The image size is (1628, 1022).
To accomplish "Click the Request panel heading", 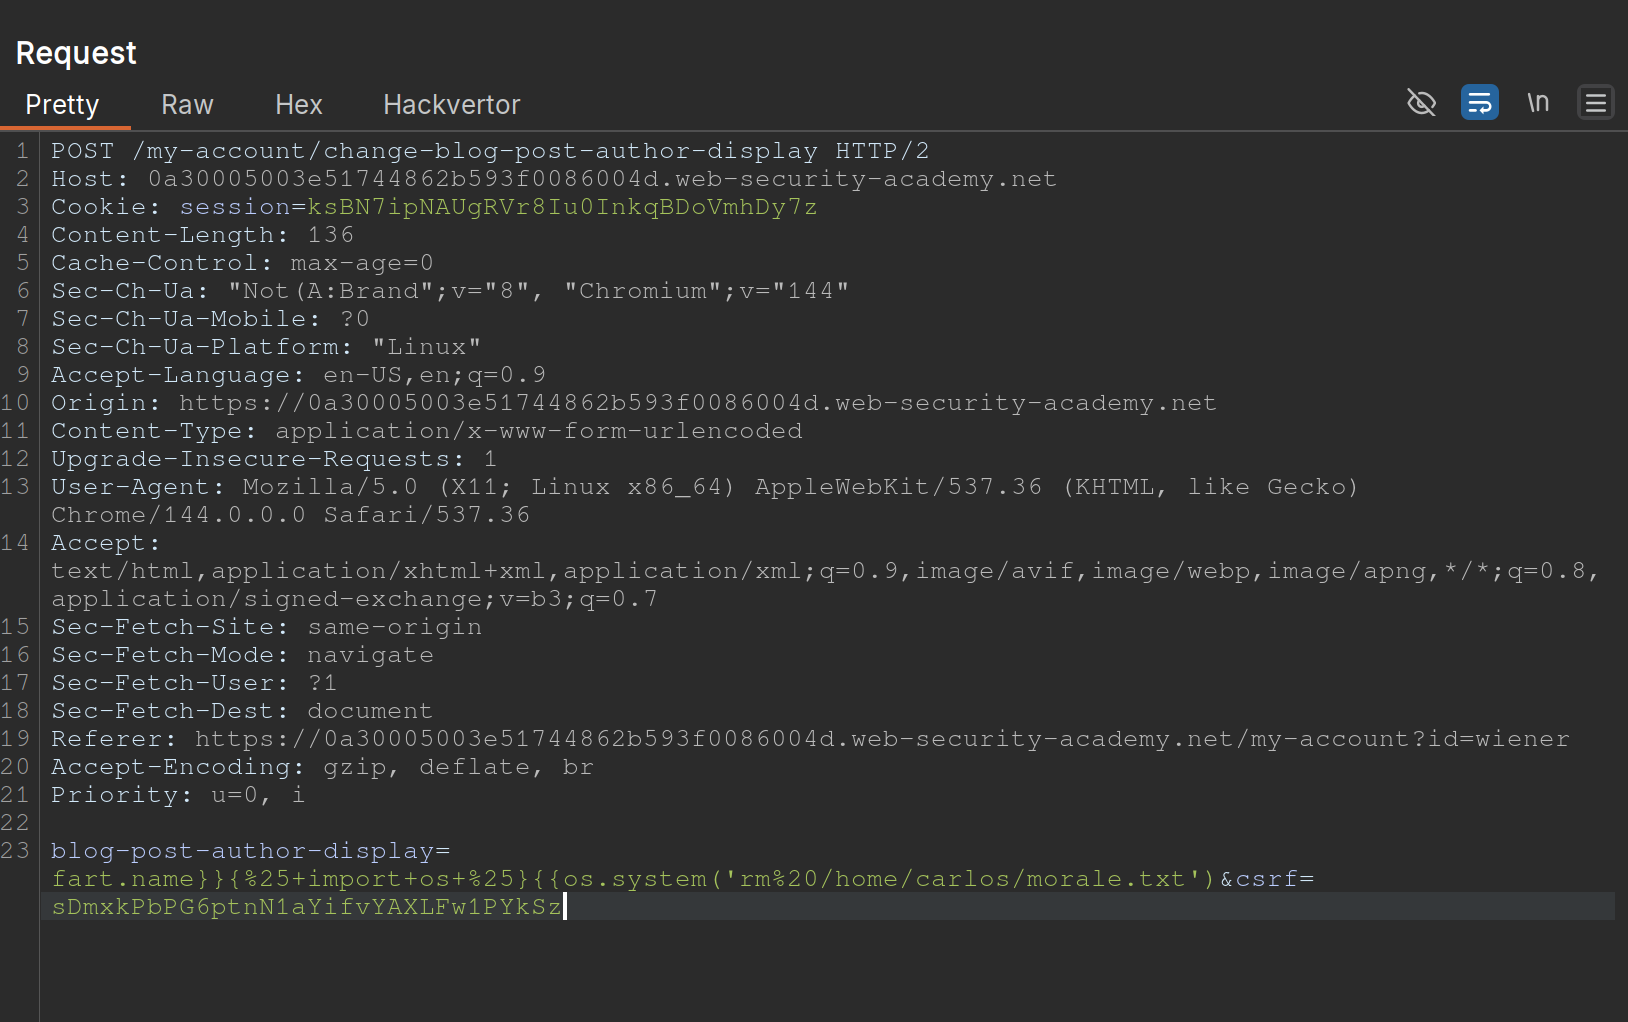I will (76, 53).
